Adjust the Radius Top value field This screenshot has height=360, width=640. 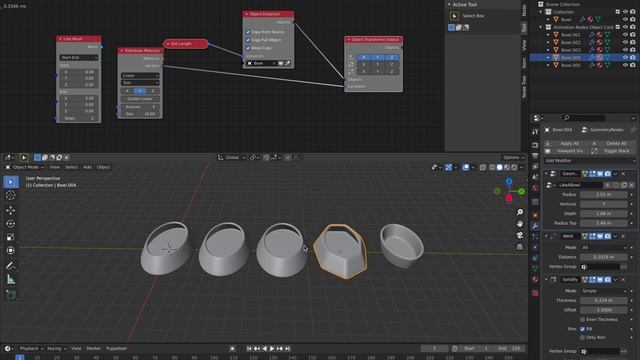pos(604,223)
